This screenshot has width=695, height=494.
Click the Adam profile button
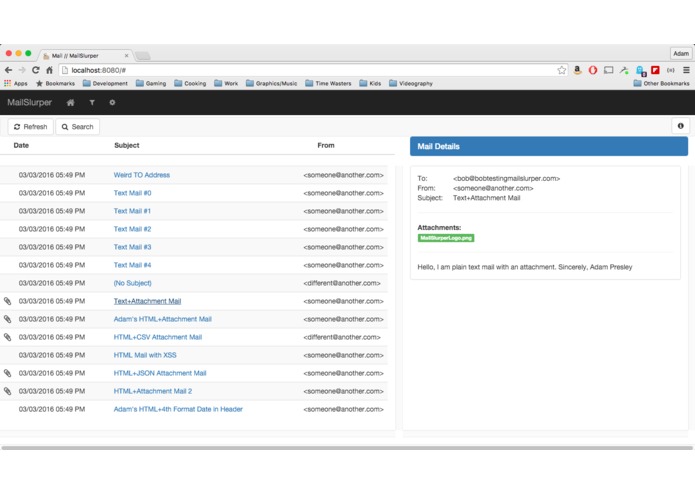681,53
